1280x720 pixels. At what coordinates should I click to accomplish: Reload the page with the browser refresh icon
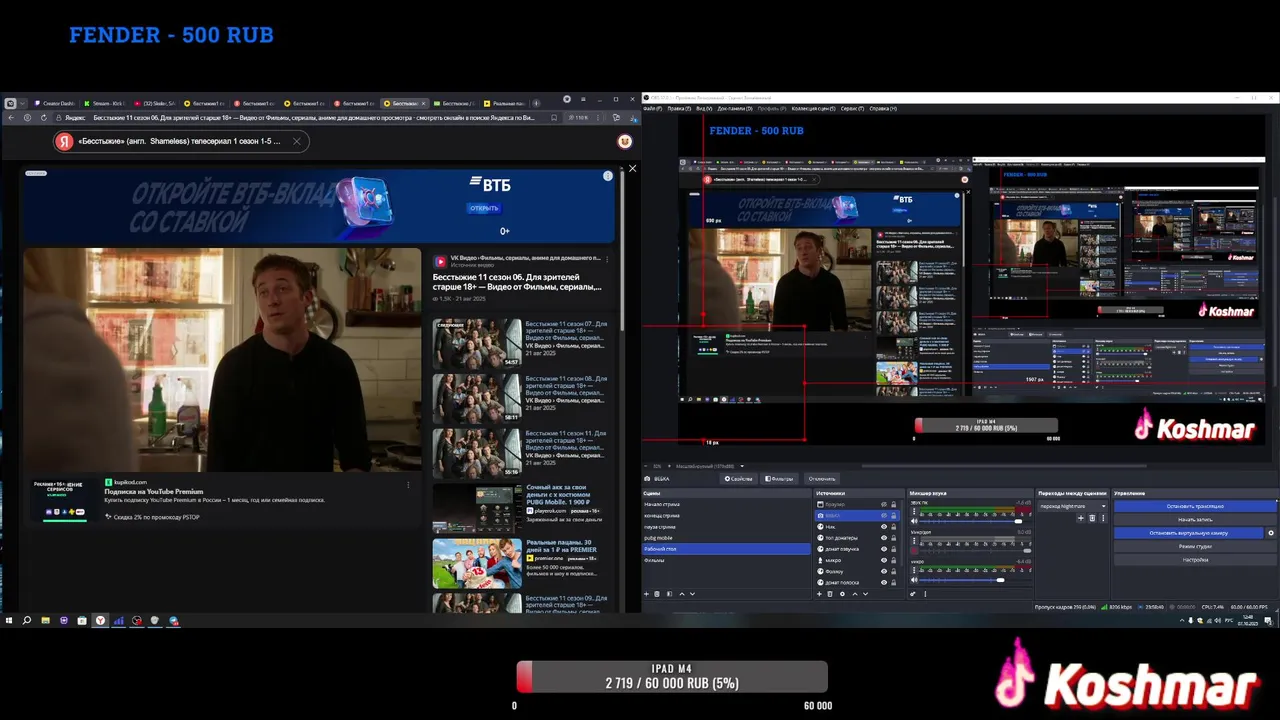coord(43,118)
